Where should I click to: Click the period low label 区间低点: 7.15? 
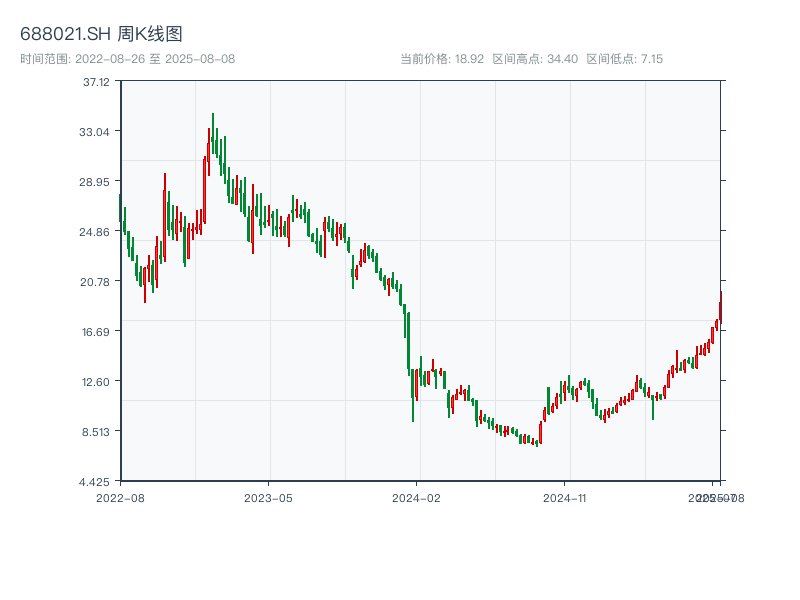point(624,59)
